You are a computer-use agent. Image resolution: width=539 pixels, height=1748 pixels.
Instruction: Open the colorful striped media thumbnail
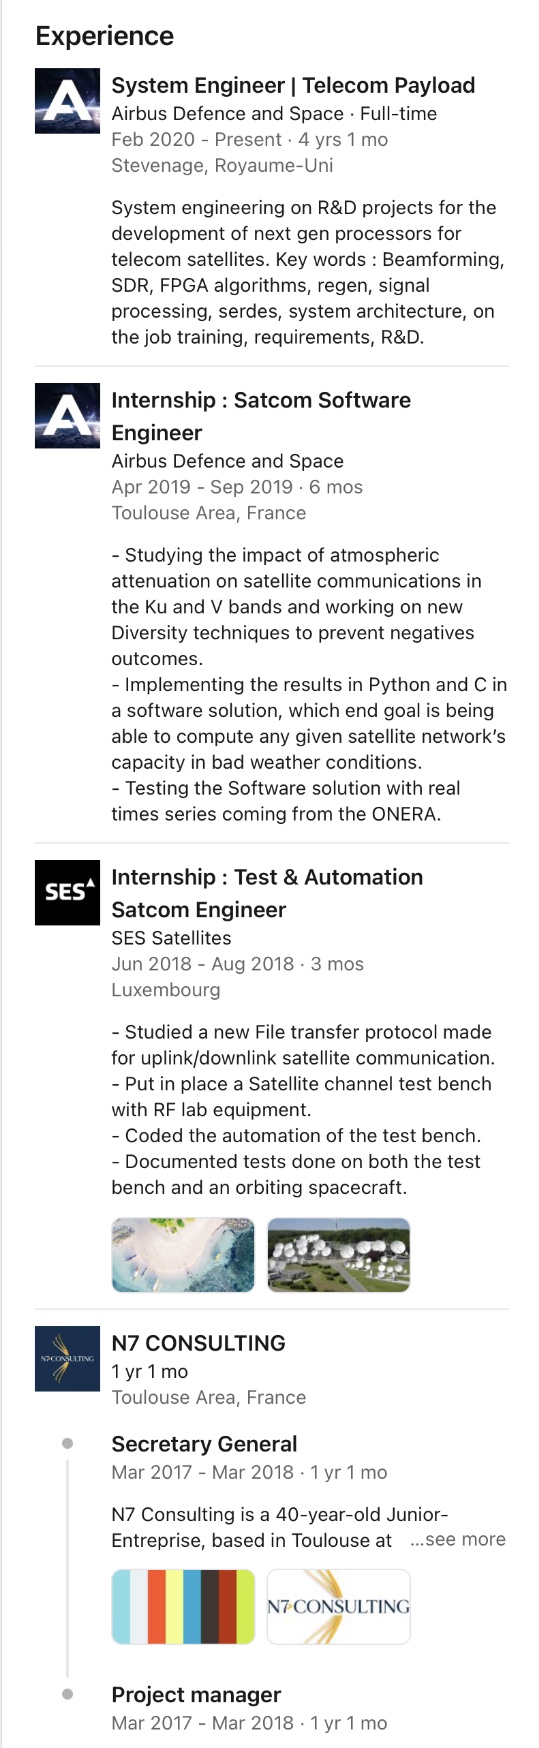click(183, 1606)
